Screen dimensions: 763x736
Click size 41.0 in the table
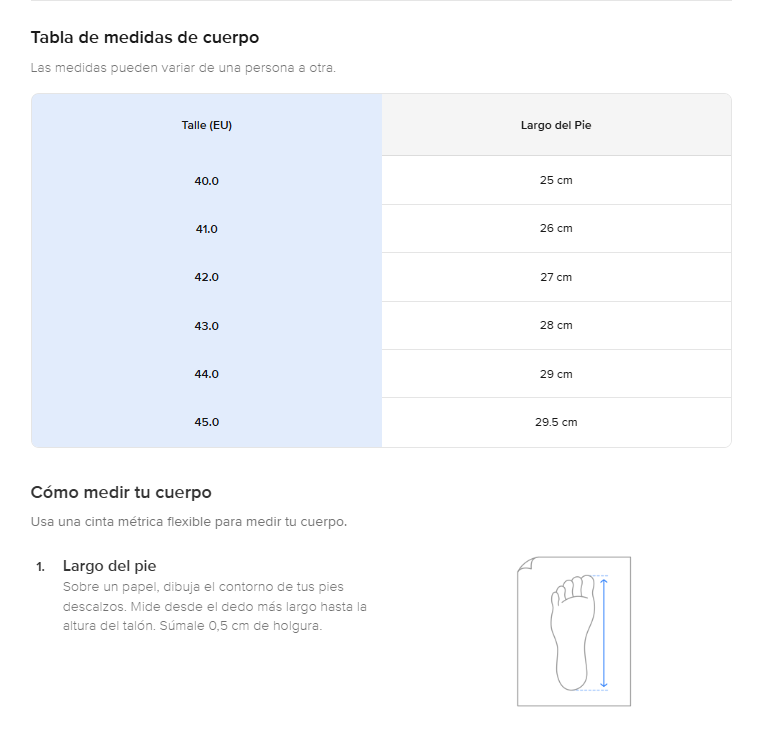[x=206, y=229]
